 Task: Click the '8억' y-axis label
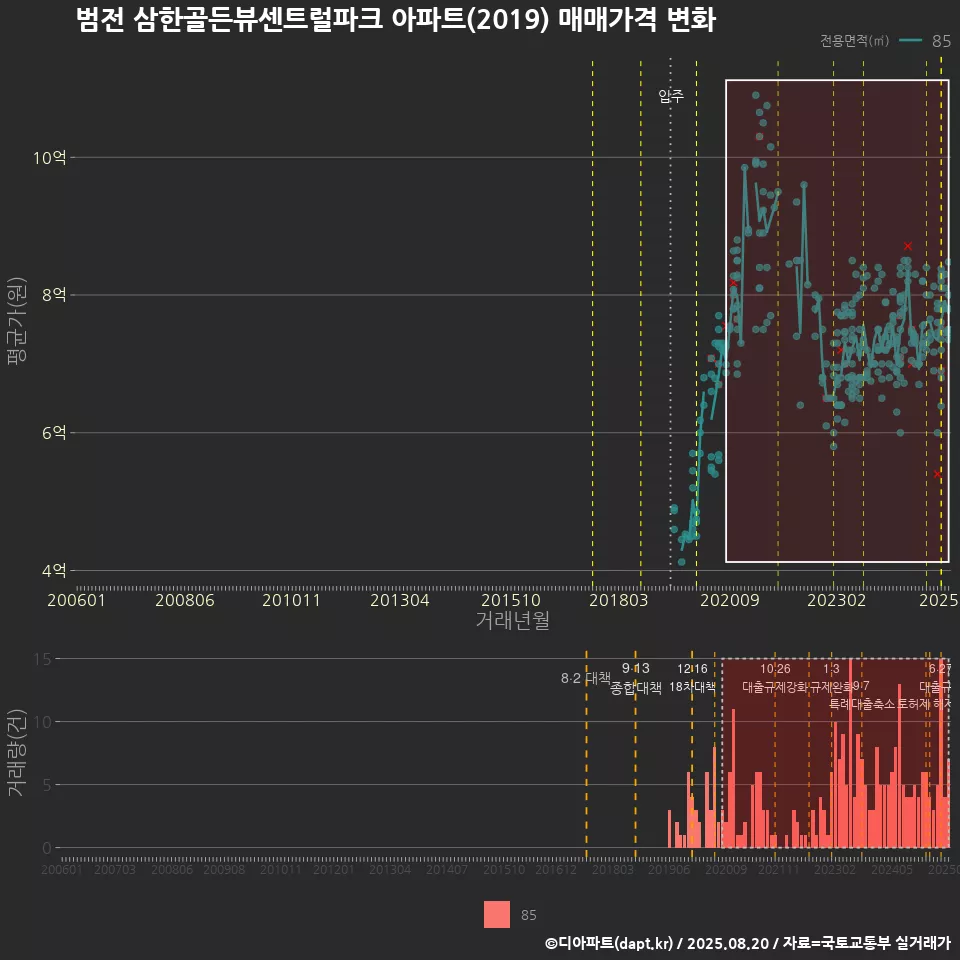pos(54,295)
